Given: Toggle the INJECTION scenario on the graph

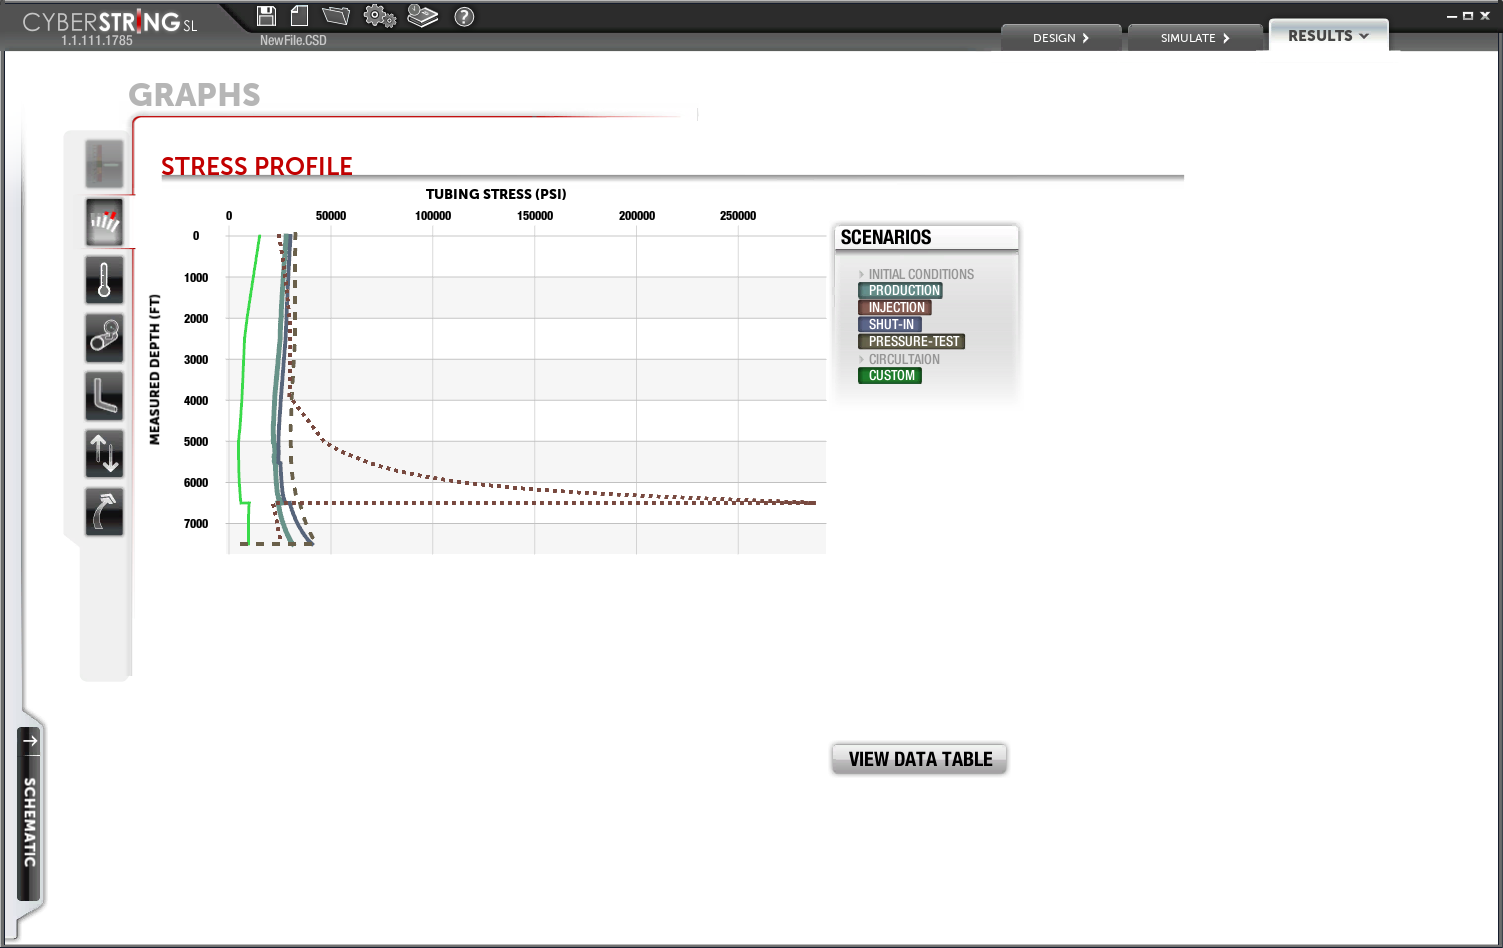Looking at the screenshot, I should tap(896, 308).
